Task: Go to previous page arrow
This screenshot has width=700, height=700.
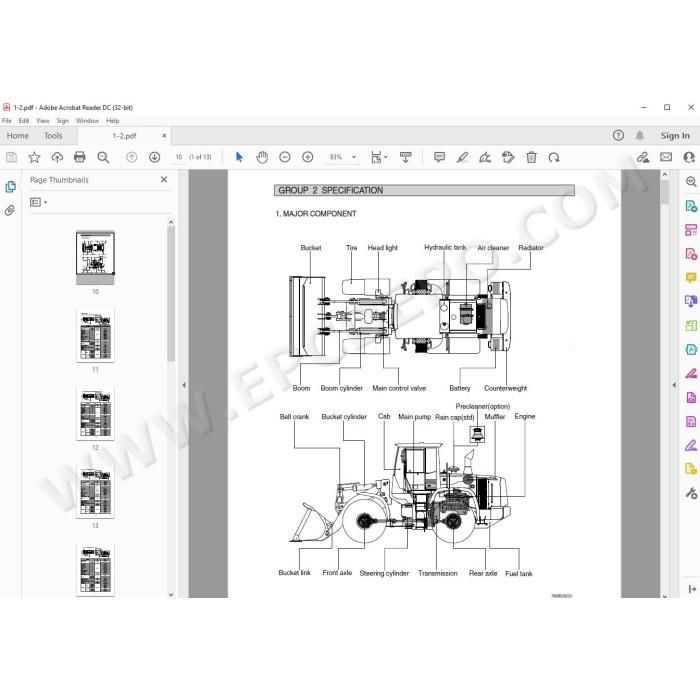Action: click(x=131, y=157)
